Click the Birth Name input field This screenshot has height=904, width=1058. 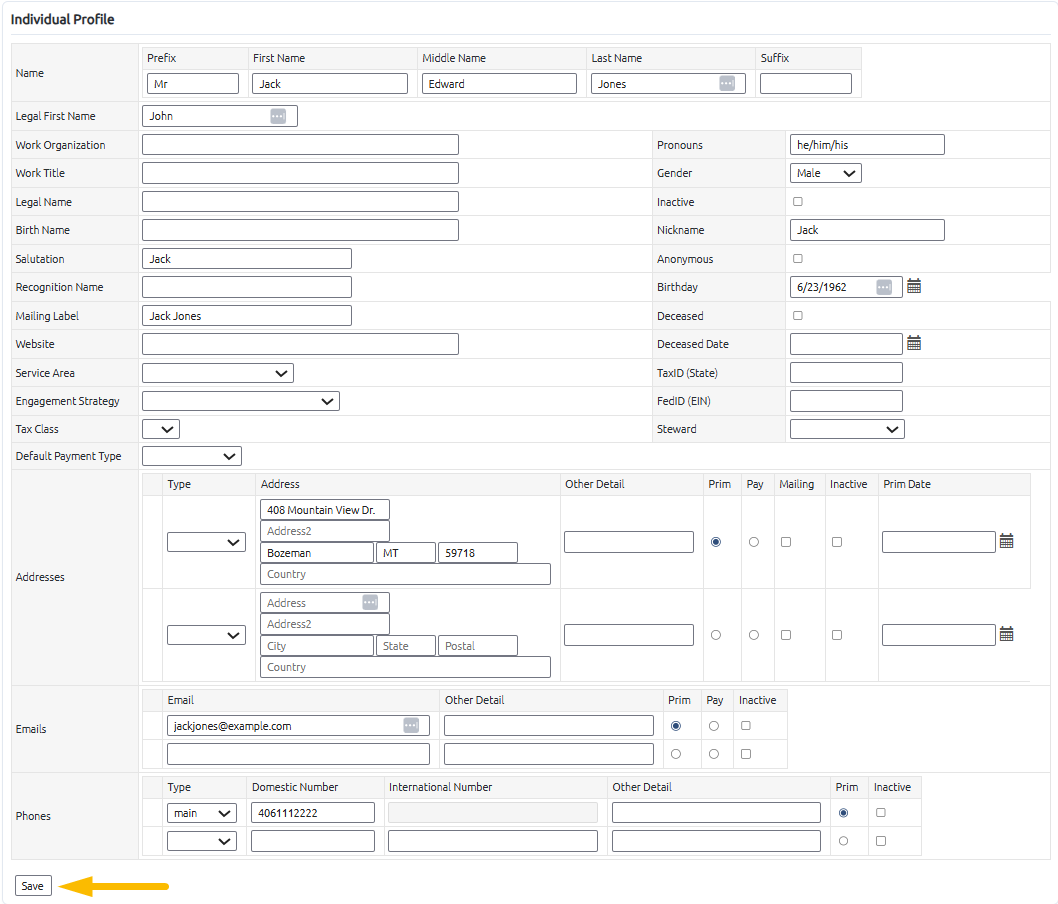pyautogui.click(x=300, y=230)
